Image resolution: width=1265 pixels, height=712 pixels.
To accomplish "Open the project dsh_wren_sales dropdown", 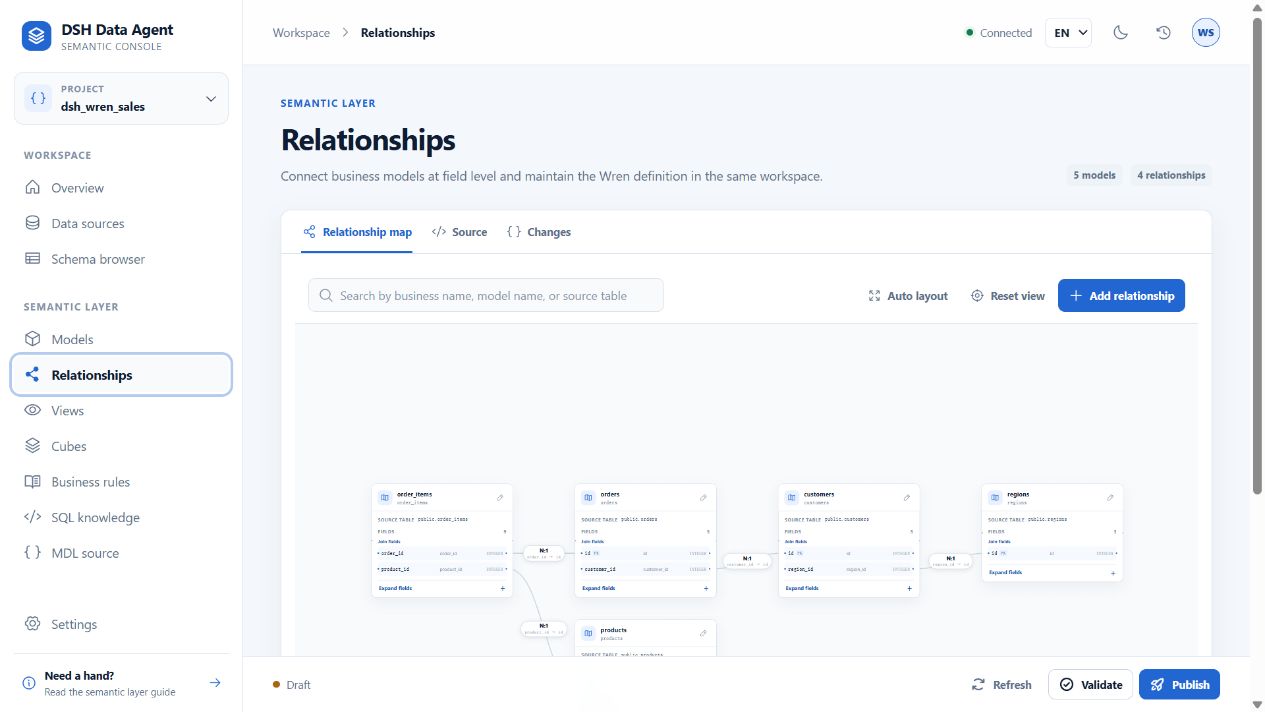I will [121, 98].
